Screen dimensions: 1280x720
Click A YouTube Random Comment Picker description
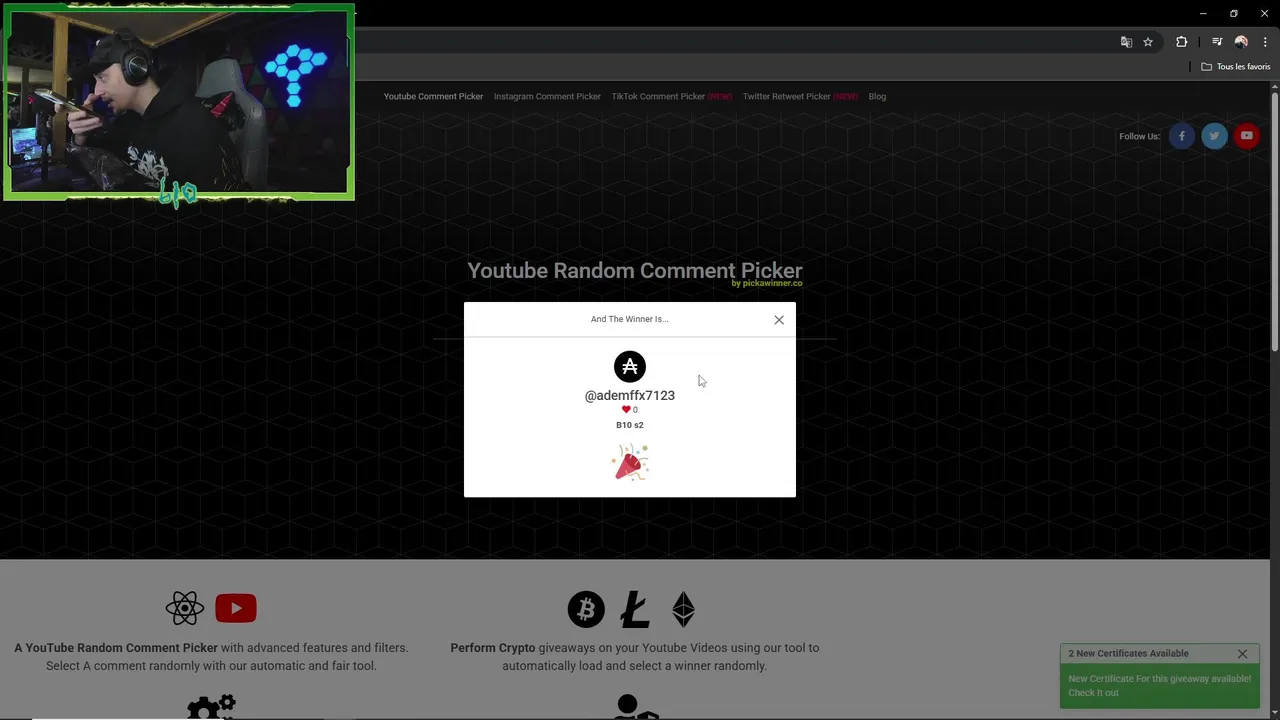tap(211, 657)
